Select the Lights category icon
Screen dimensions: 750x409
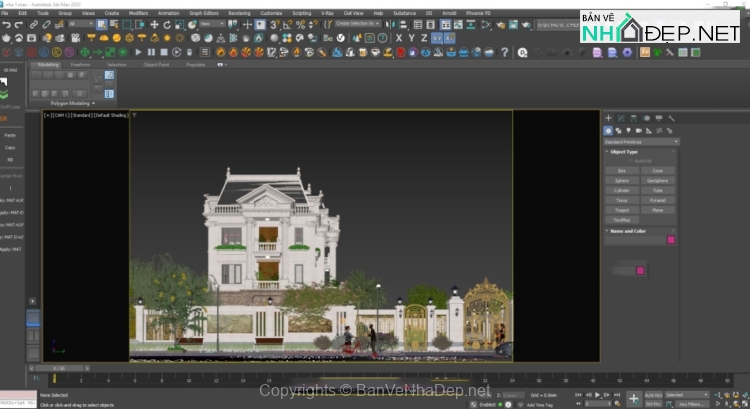click(x=628, y=130)
